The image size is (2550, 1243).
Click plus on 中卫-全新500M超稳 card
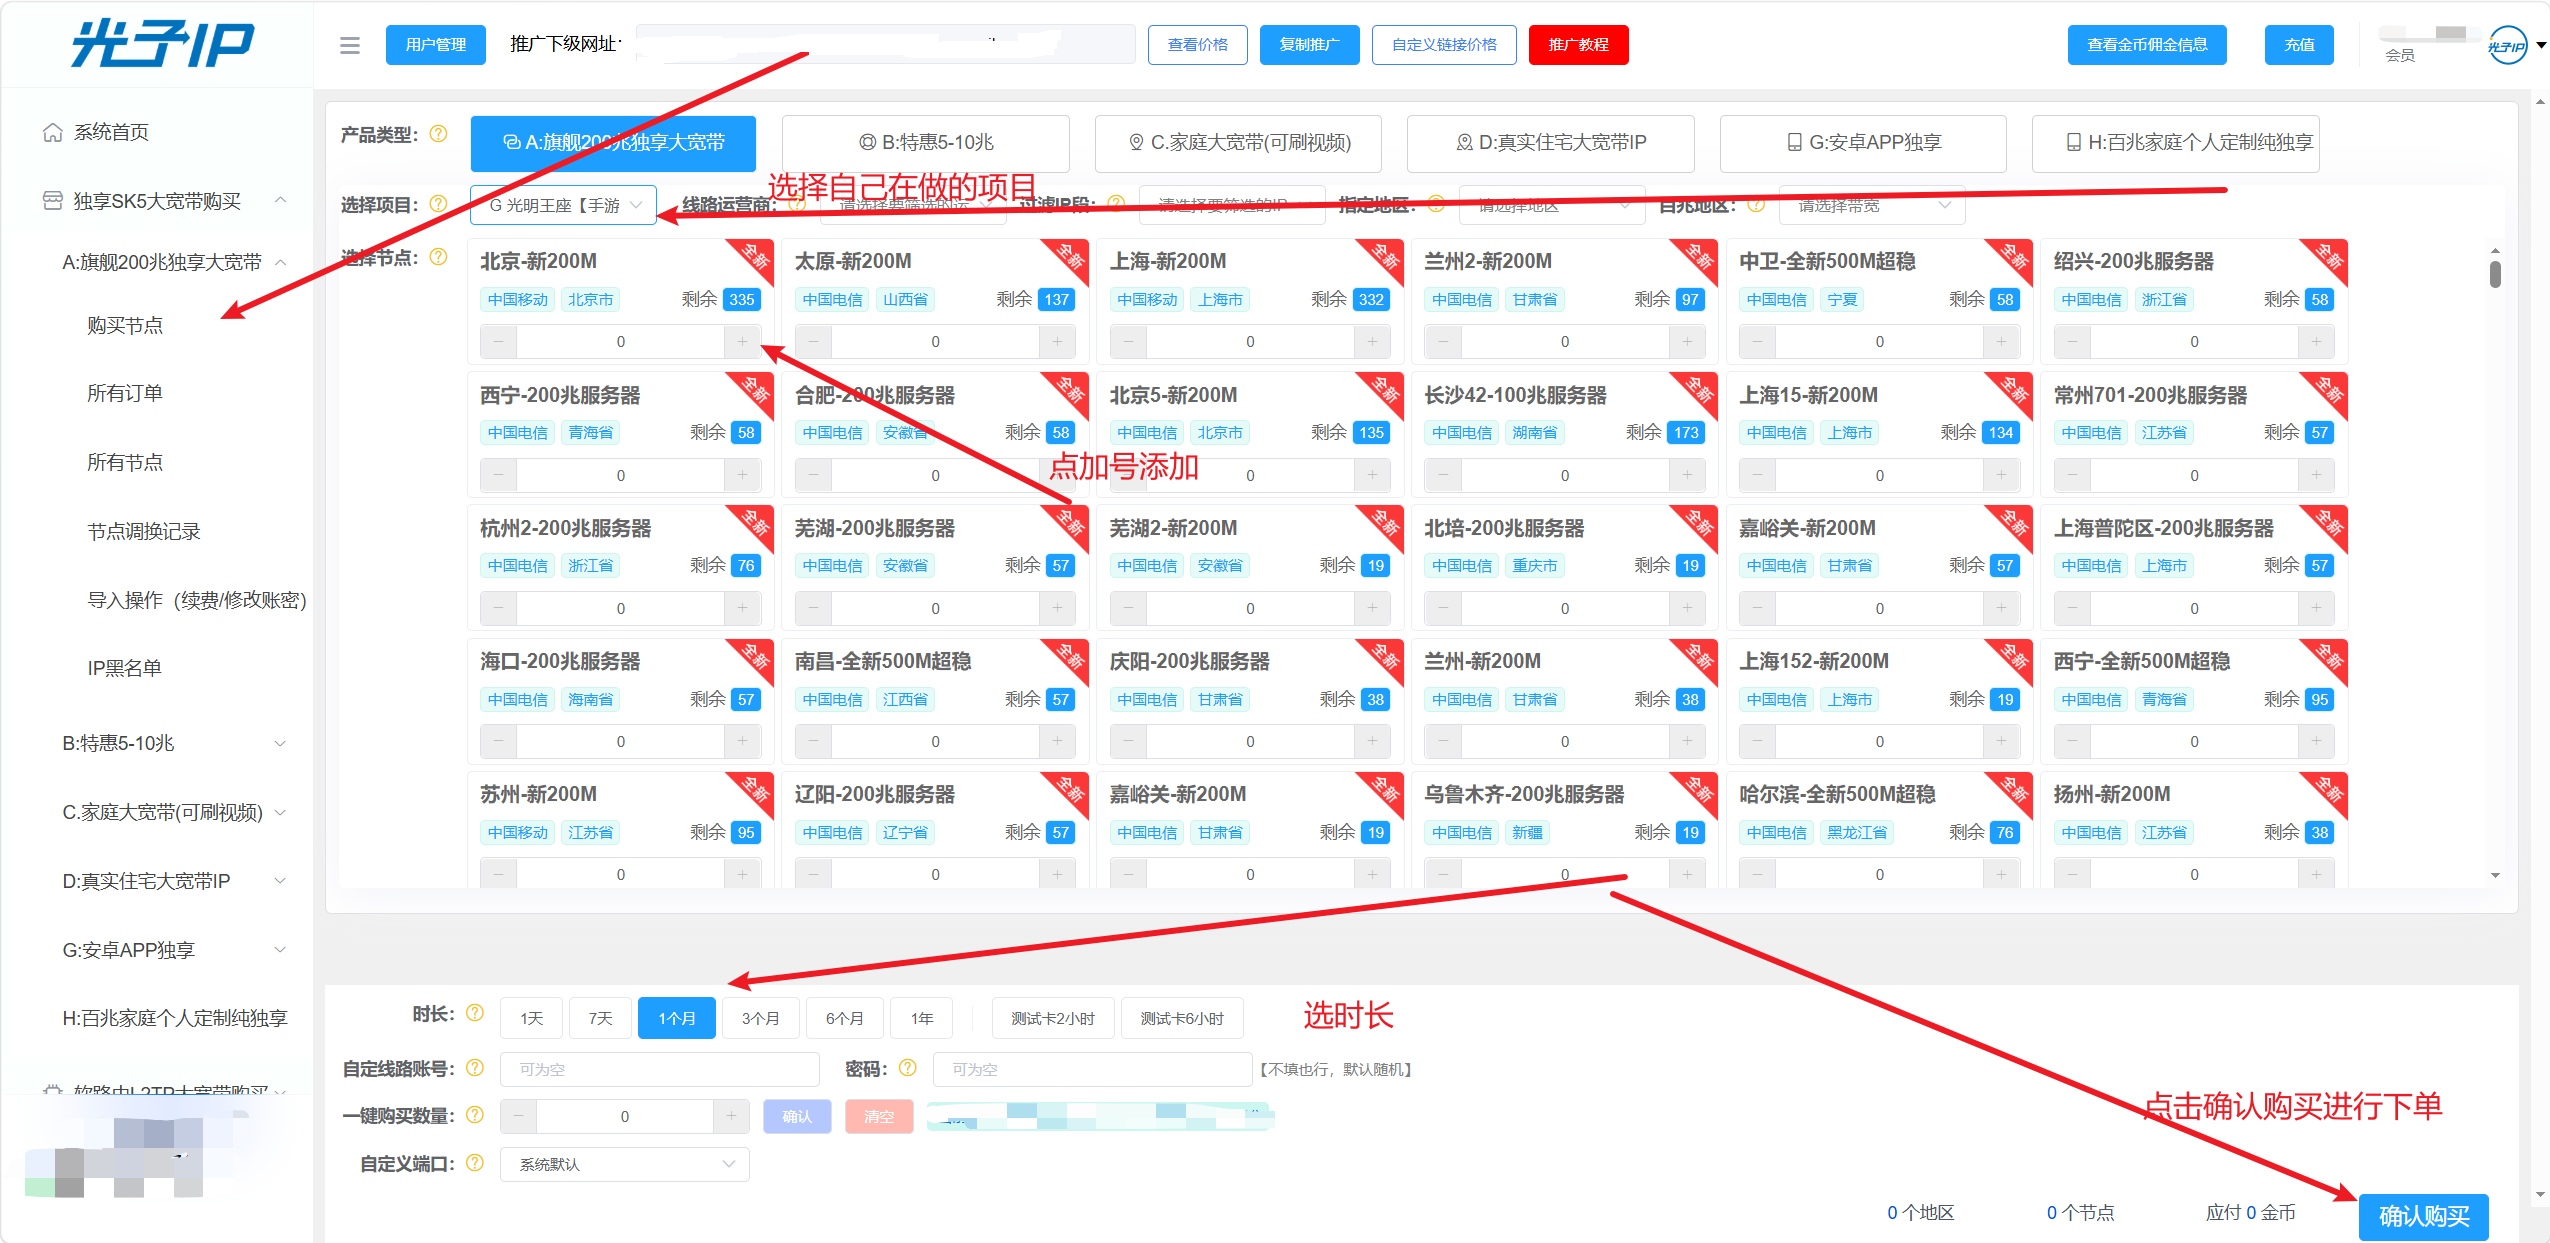click(2001, 342)
